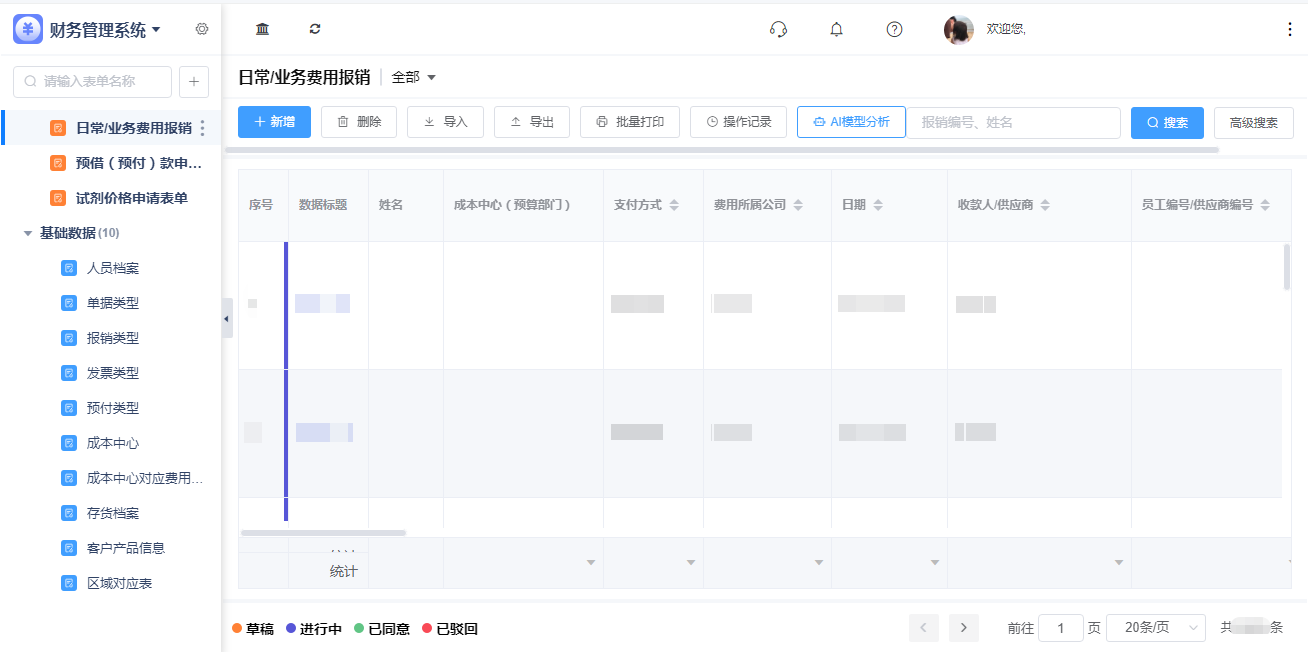
Task: Click the refresh icon in top bar
Action: (x=315, y=29)
